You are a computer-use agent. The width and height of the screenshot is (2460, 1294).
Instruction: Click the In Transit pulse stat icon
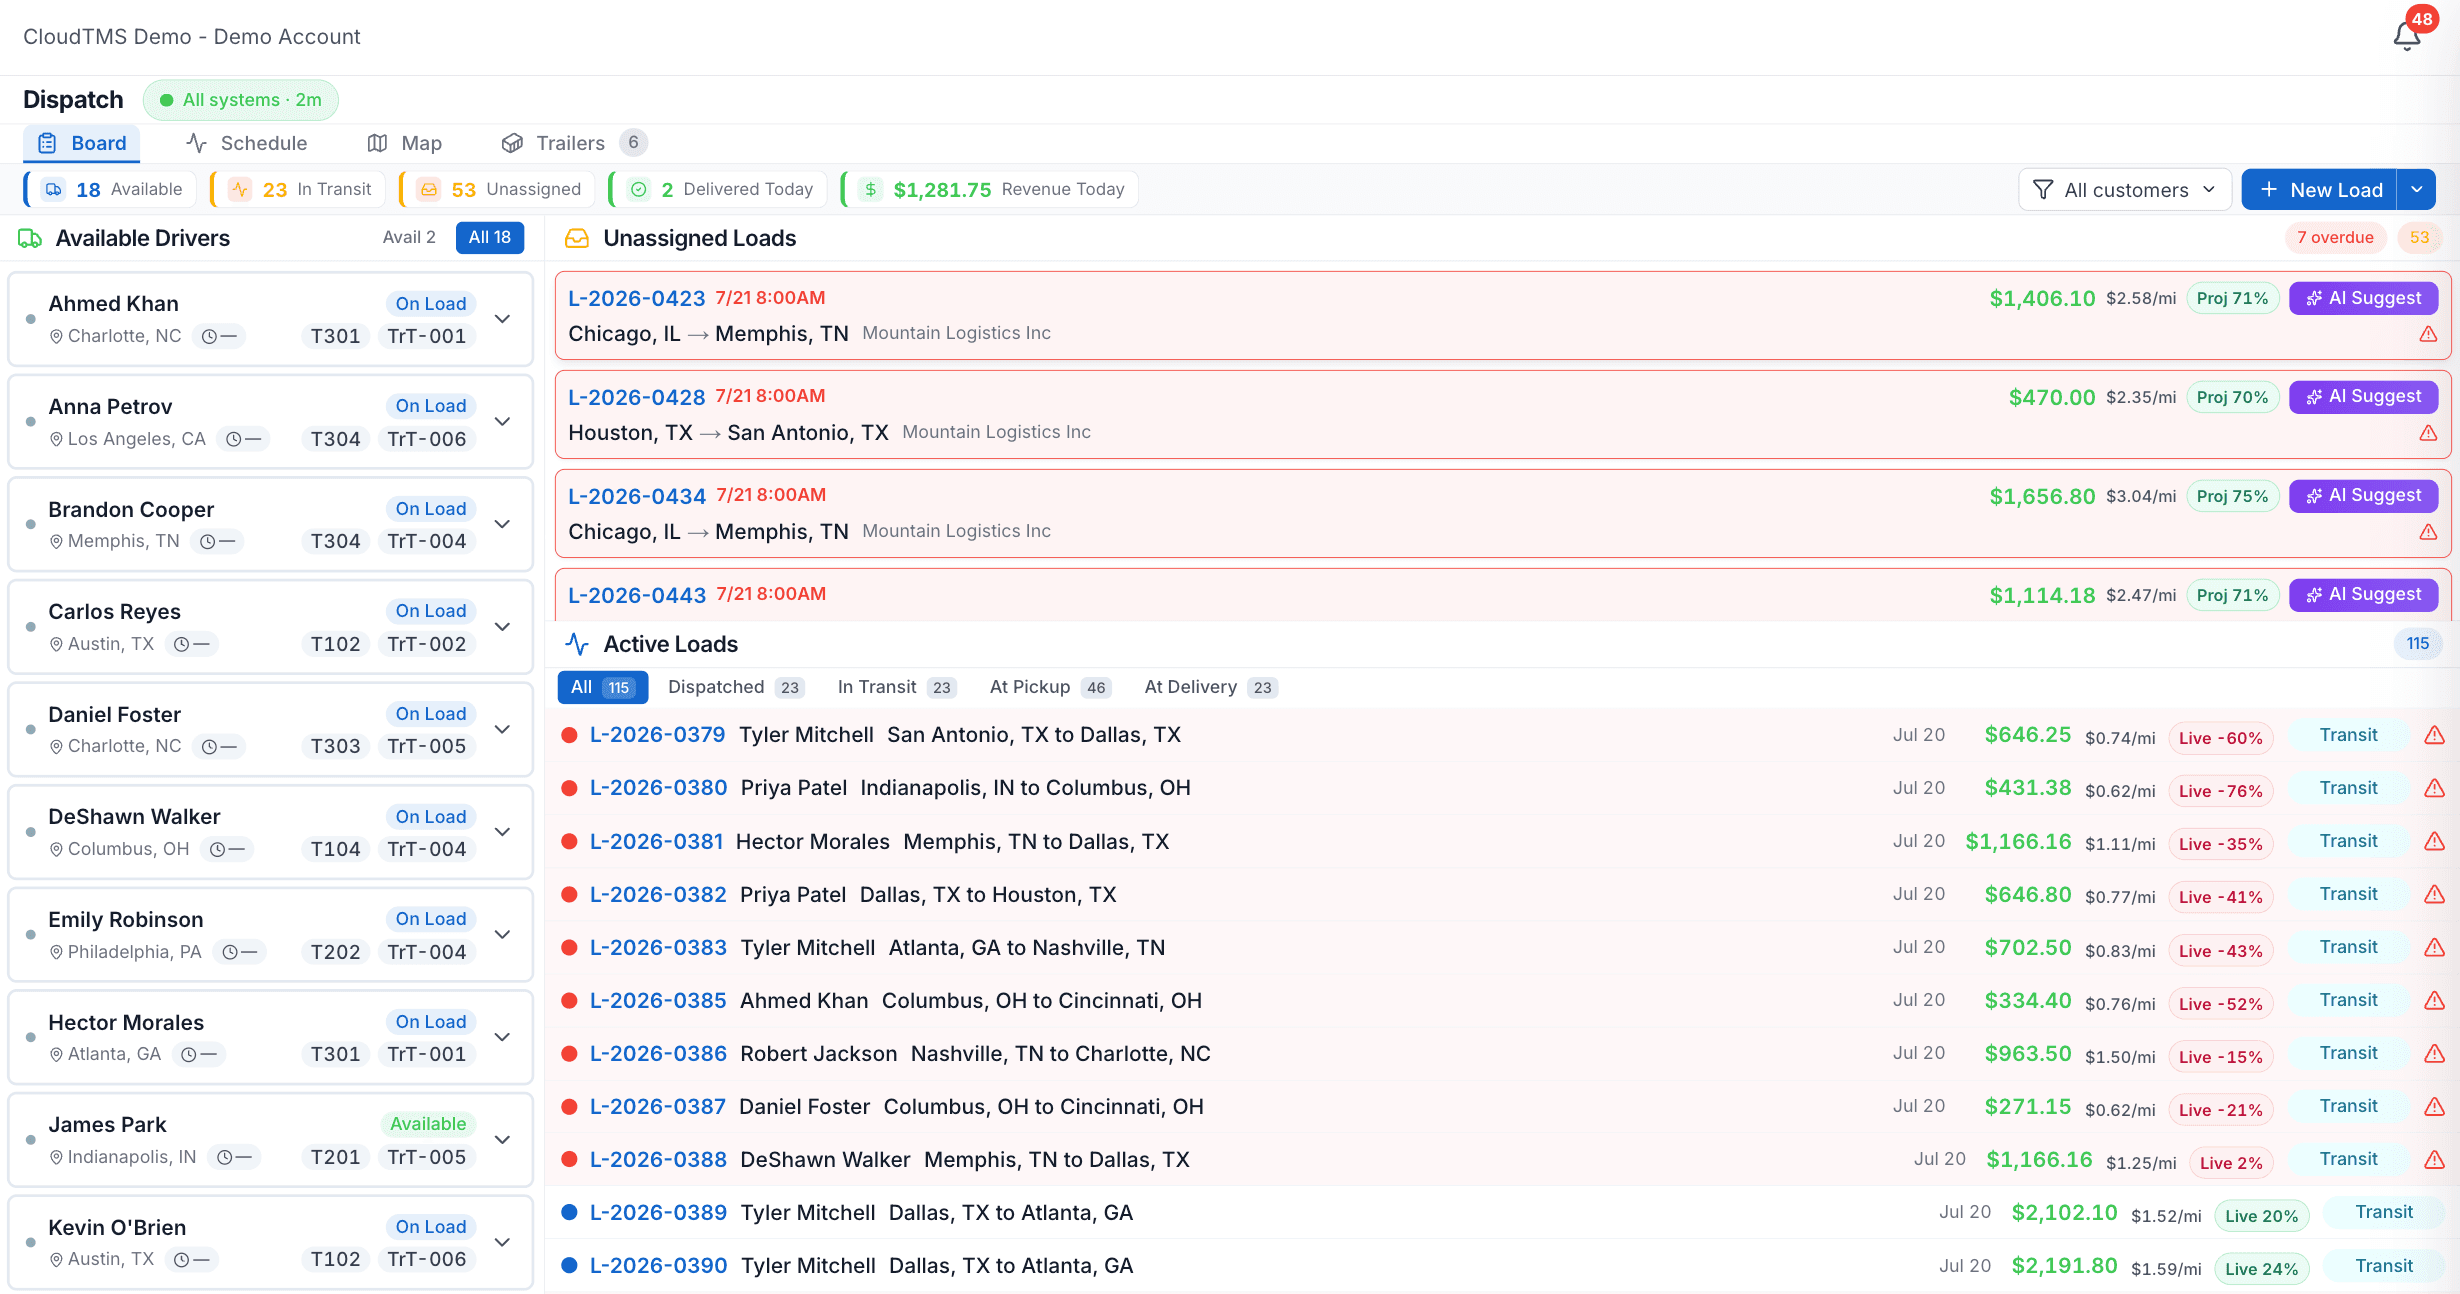[240, 189]
